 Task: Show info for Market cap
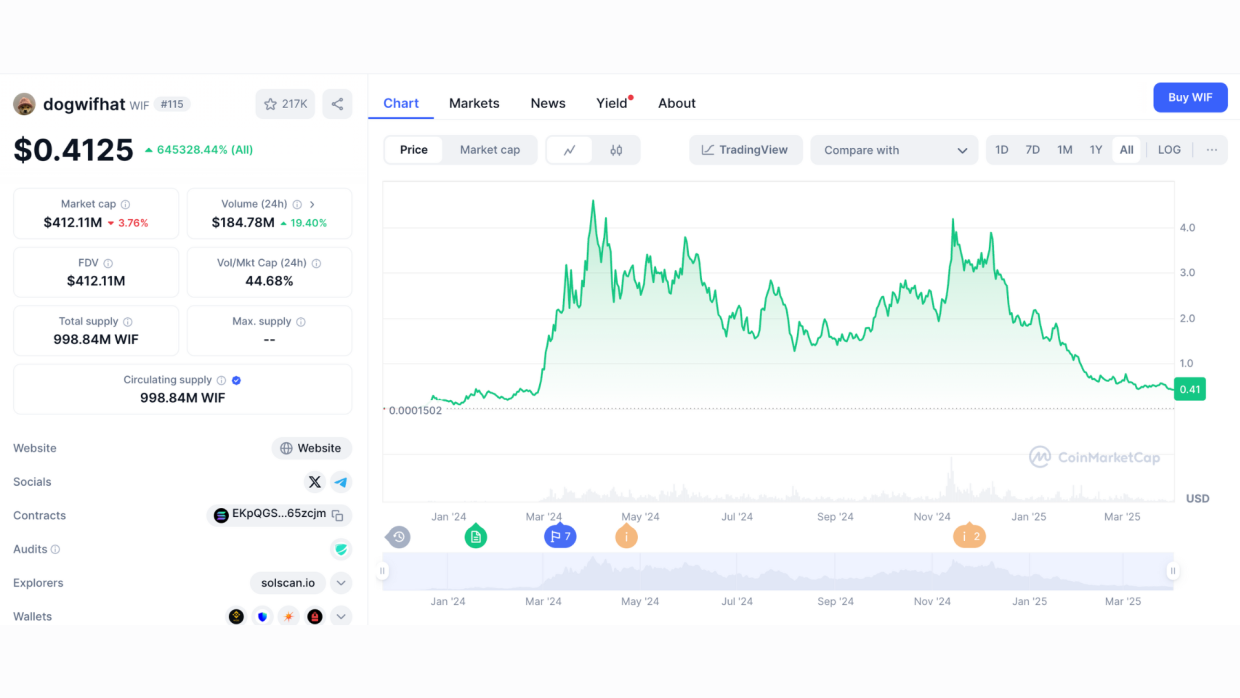click(x=125, y=204)
